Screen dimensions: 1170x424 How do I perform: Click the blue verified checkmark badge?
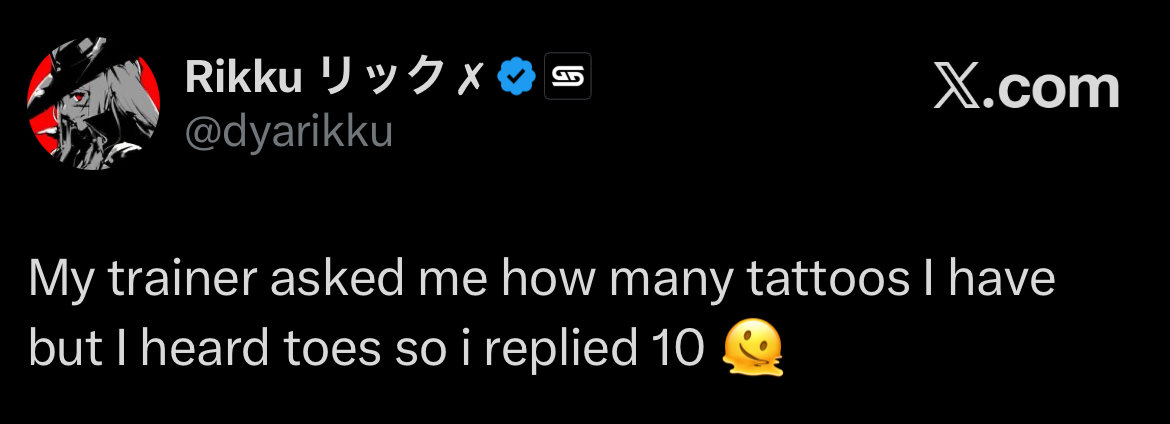[516, 77]
